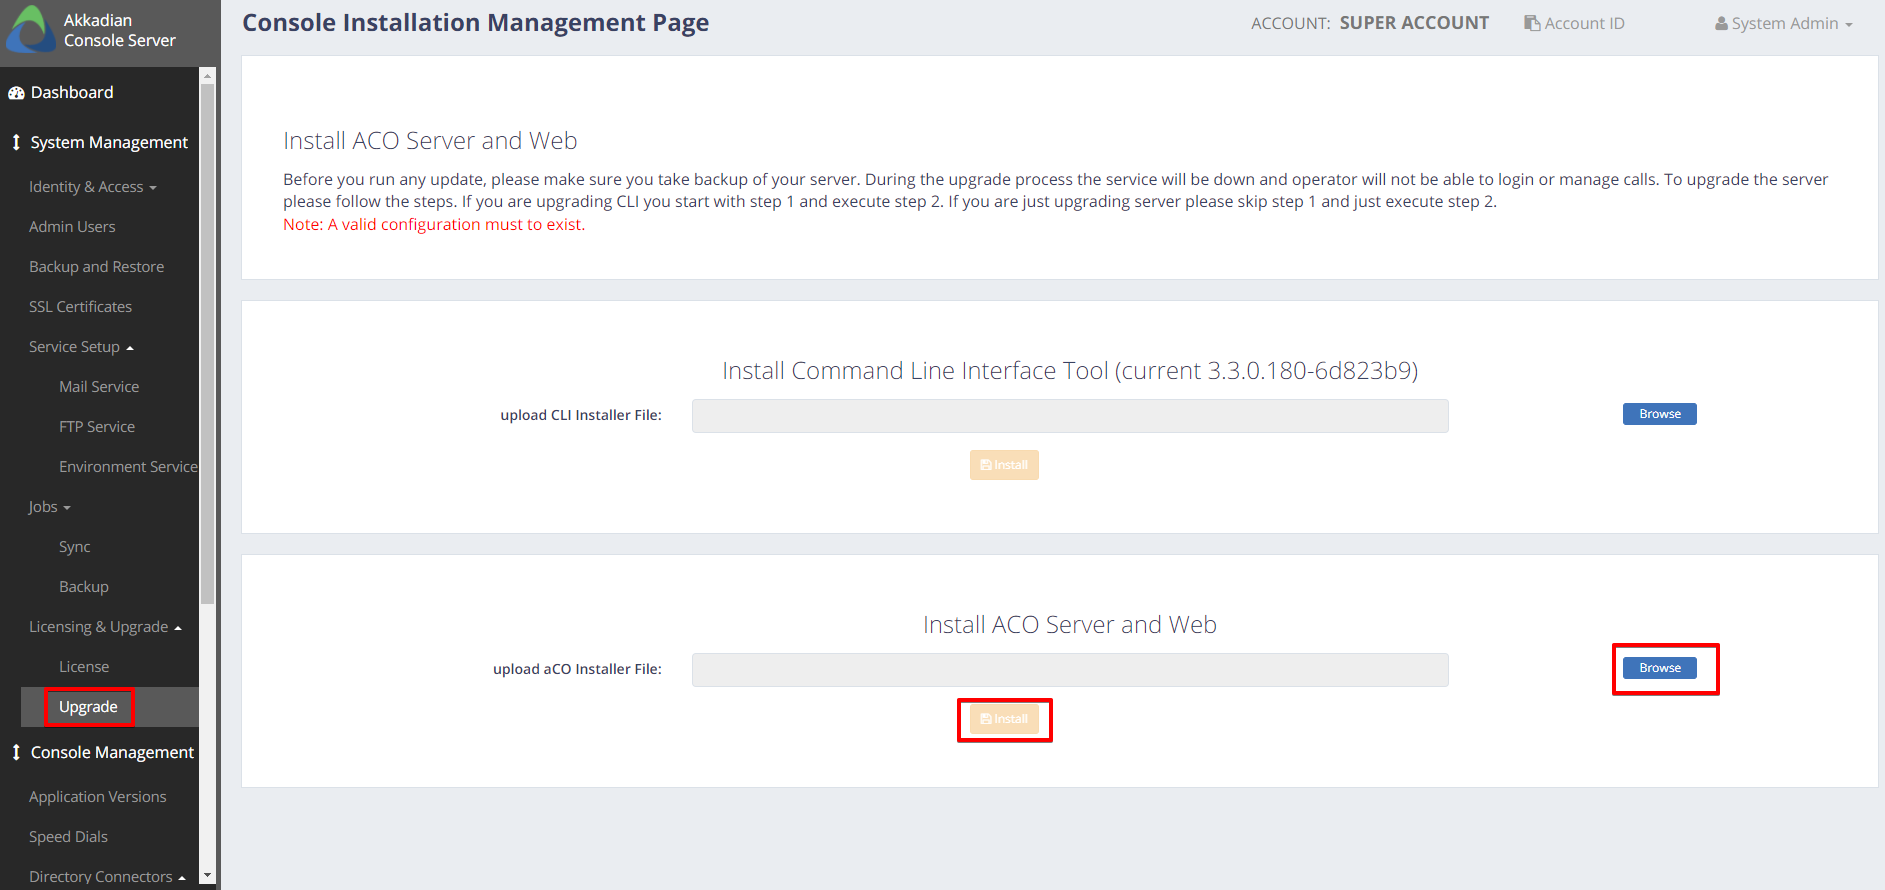
Task: Open the Dashboard page
Action: pos(72,92)
